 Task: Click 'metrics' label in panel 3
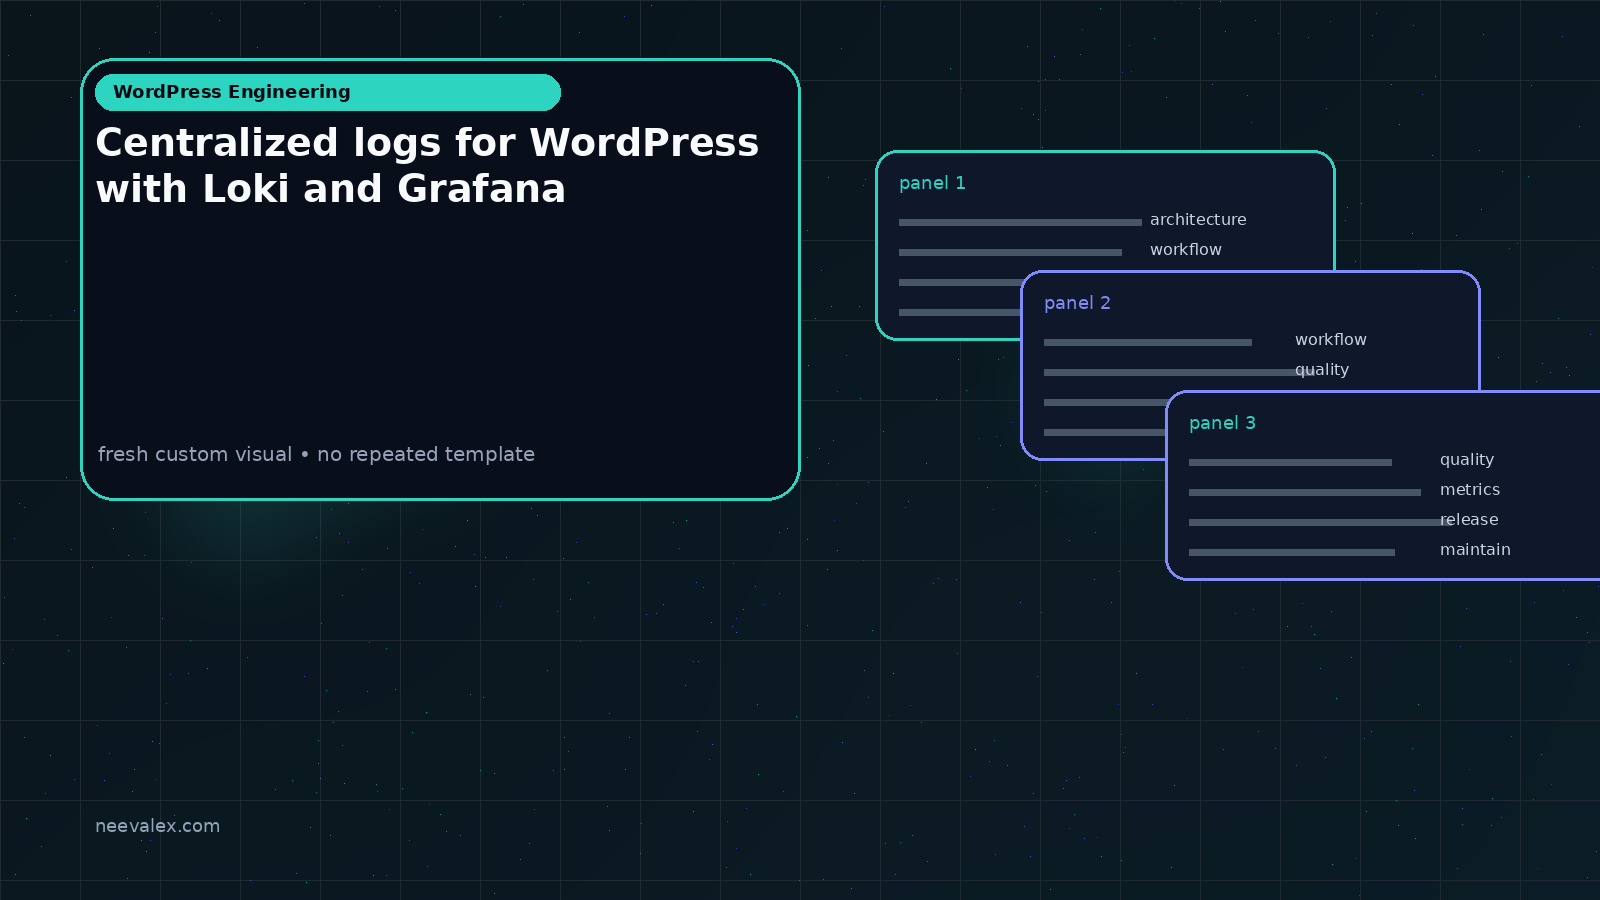point(1470,489)
